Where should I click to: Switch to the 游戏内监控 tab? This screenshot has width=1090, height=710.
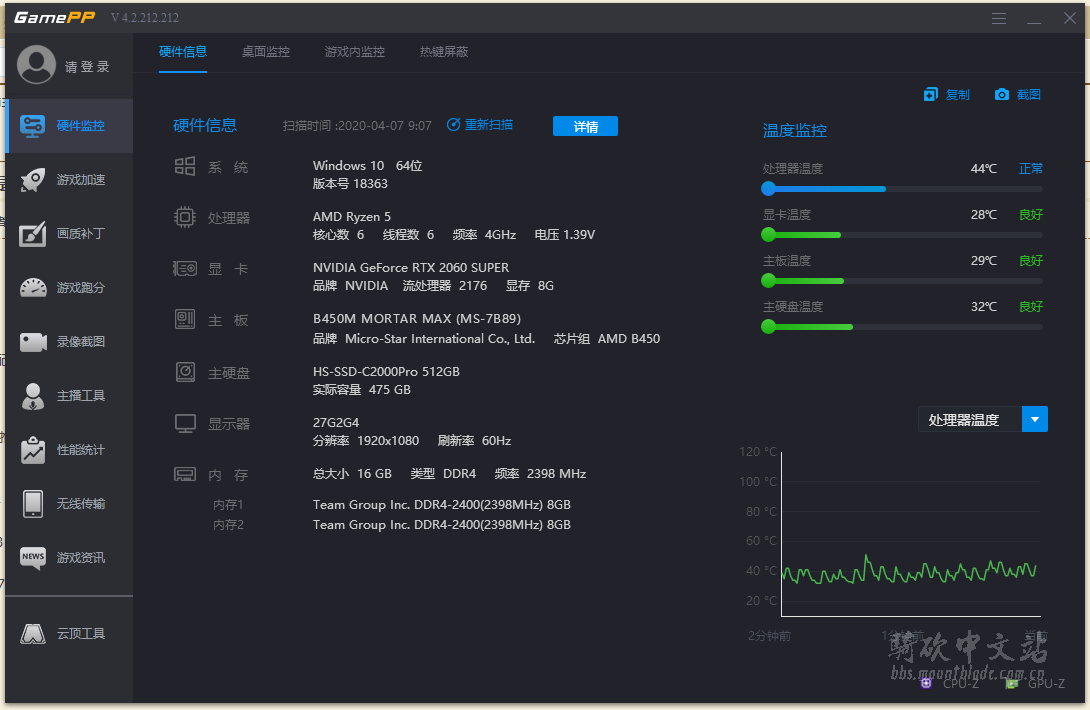[x=355, y=52]
